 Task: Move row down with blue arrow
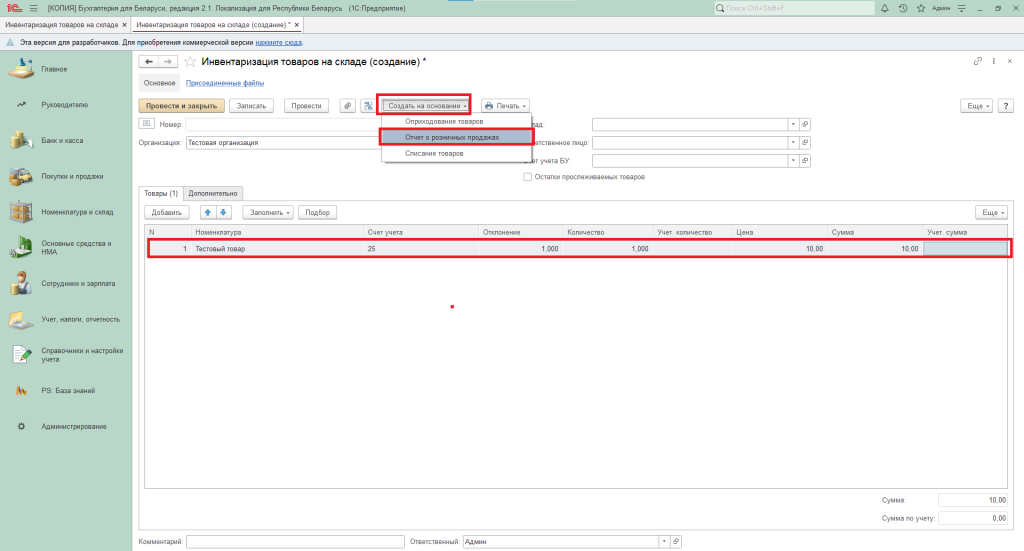[223, 212]
